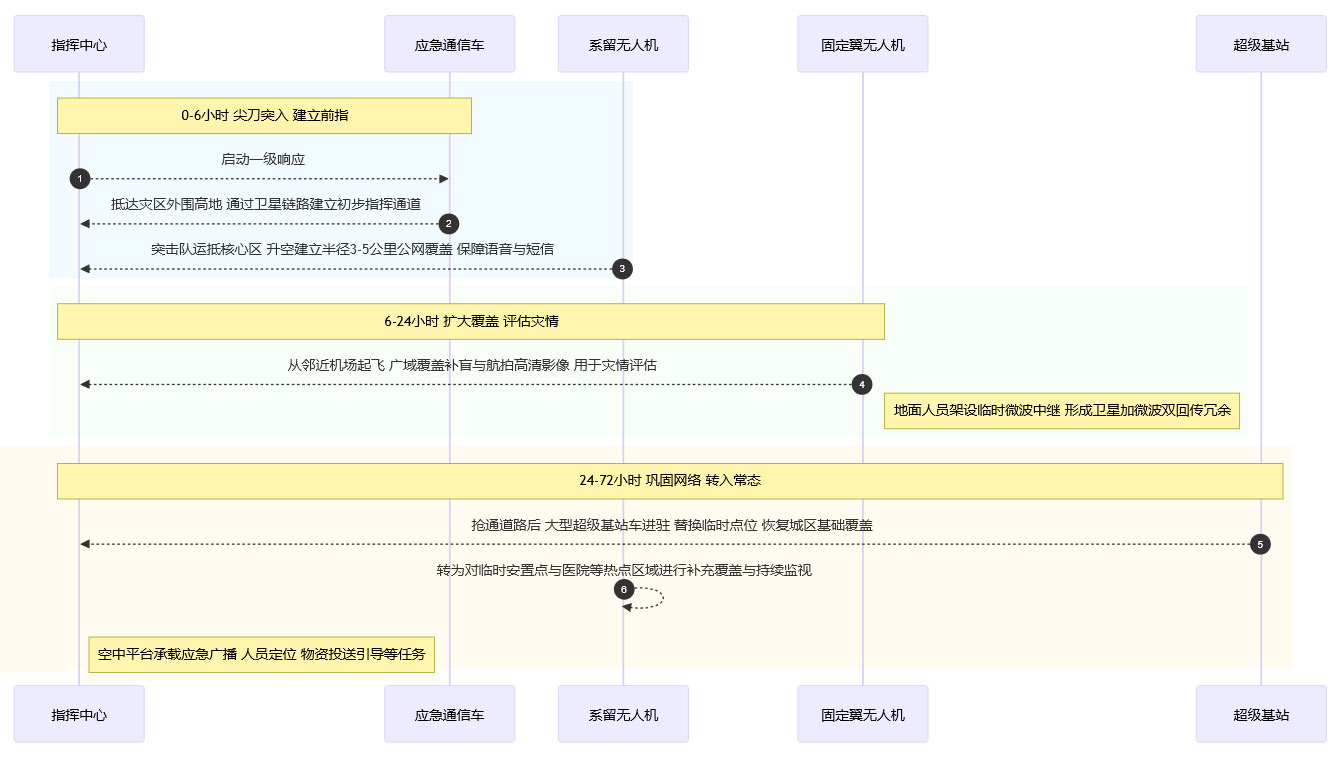This screenshot has height=758, width=1336.
Task: Select the top 指挥中心 participant box
Action: click(x=79, y=44)
